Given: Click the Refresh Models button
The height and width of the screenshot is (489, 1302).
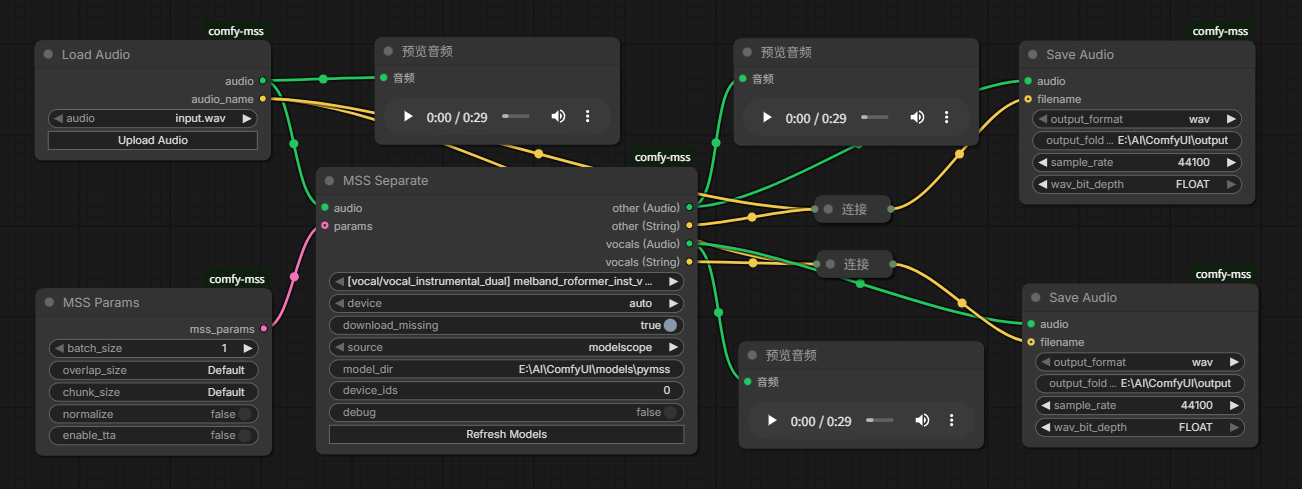Looking at the screenshot, I should tap(507, 434).
